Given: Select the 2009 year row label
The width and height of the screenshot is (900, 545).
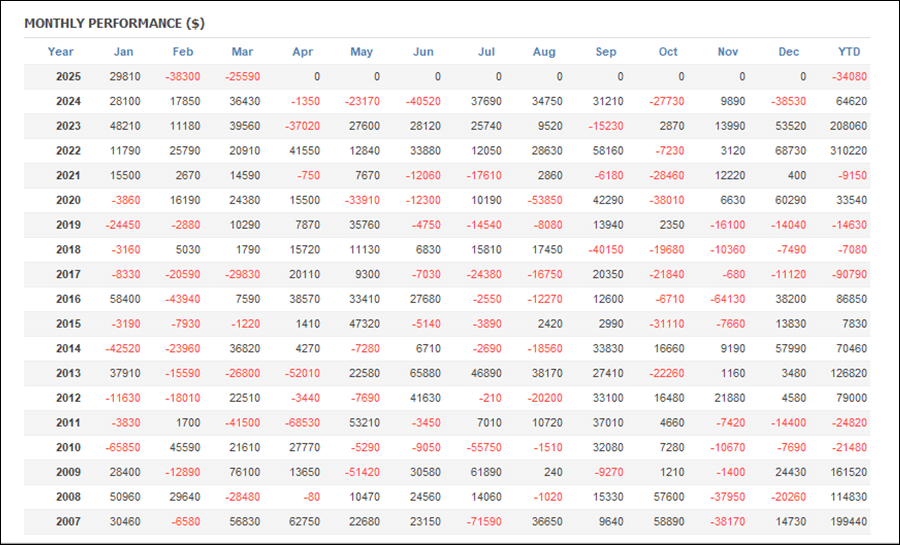Looking at the screenshot, I should [68, 472].
